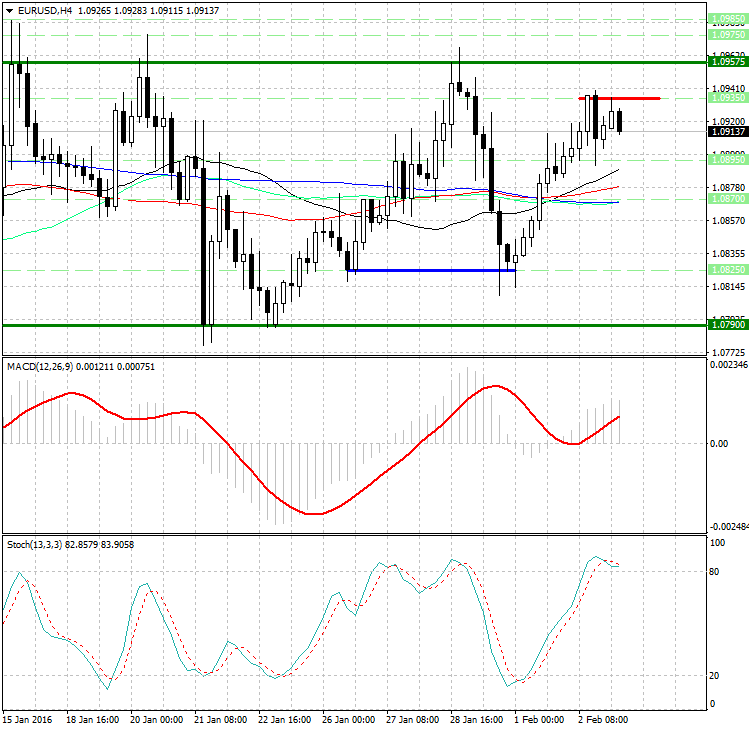Click the 1.08700 price level label
749x731 pixels.
[x=726, y=199]
